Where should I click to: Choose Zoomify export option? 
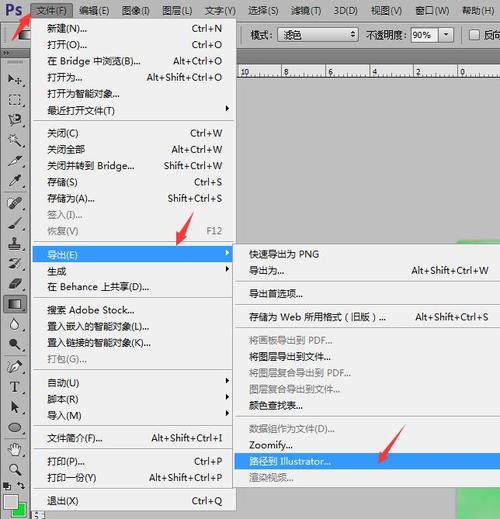pyautogui.click(x=367, y=445)
